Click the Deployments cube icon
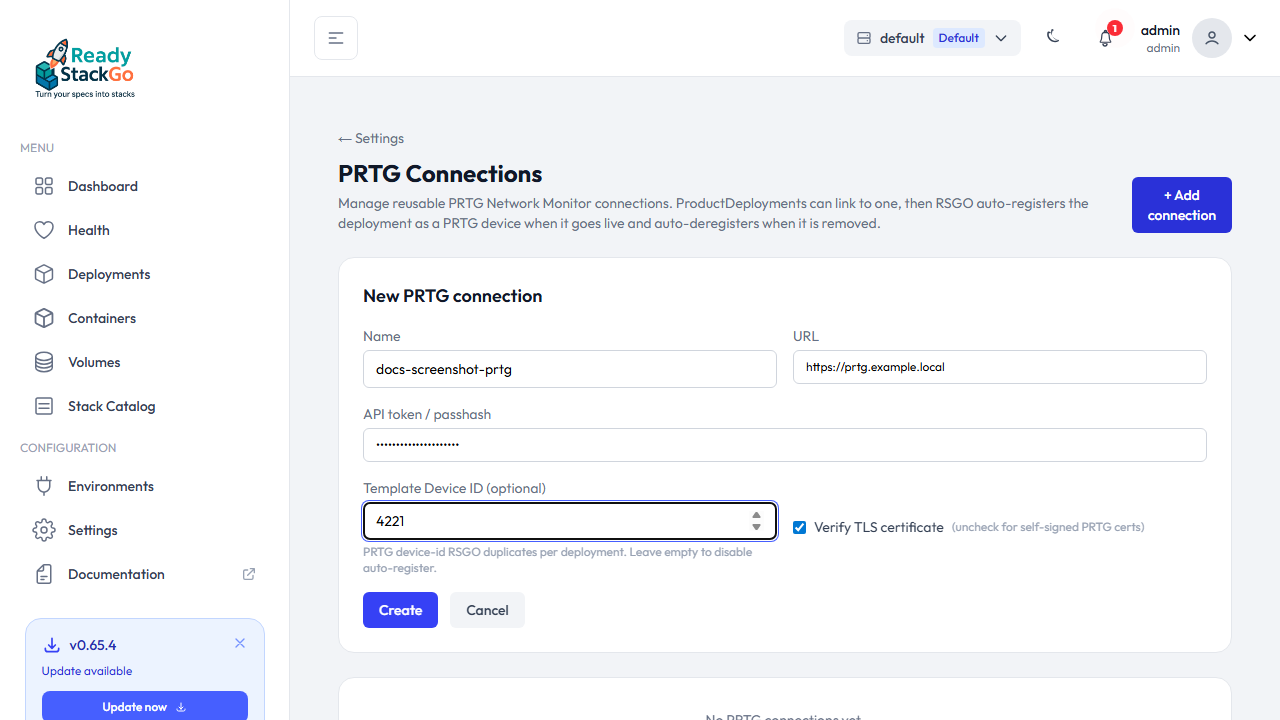The height and width of the screenshot is (720, 1280). click(44, 274)
